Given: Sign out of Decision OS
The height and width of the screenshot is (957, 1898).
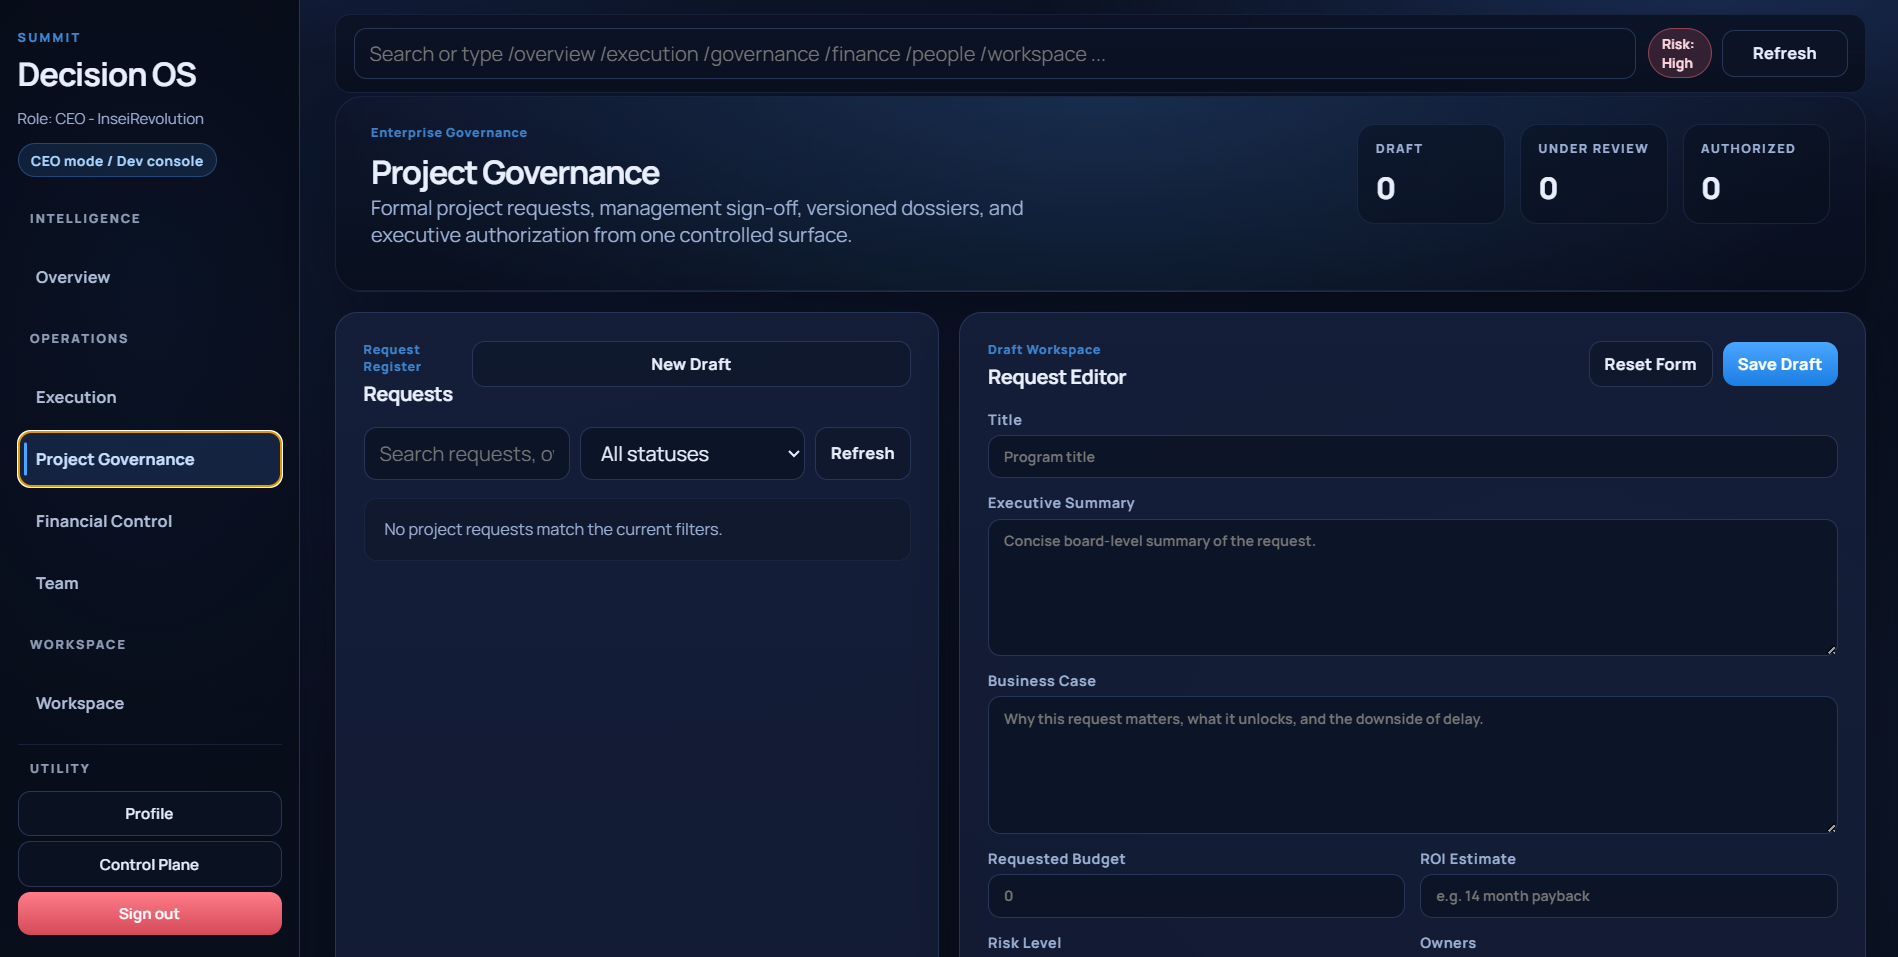Looking at the screenshot, I should click(x=150, y=914).
